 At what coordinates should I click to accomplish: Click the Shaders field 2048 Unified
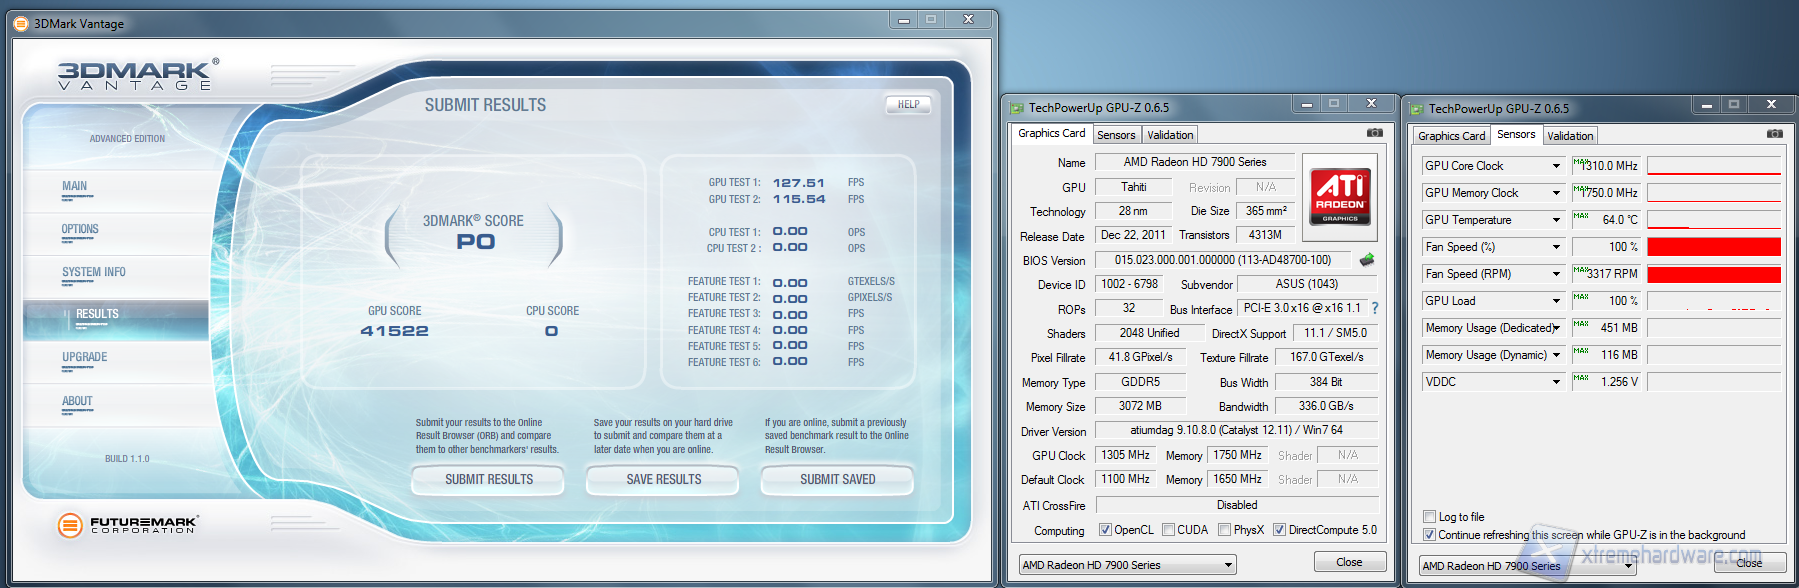1149,333
